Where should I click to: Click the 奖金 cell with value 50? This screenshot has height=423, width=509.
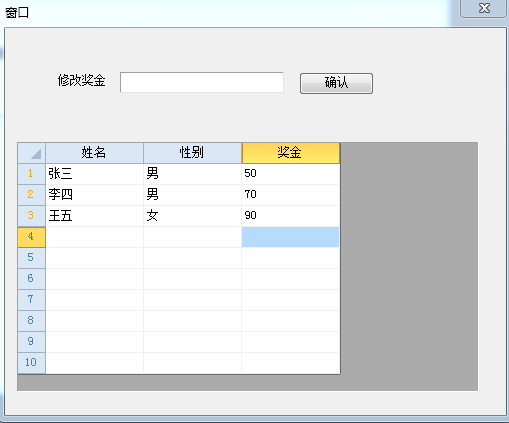point(291,174)
